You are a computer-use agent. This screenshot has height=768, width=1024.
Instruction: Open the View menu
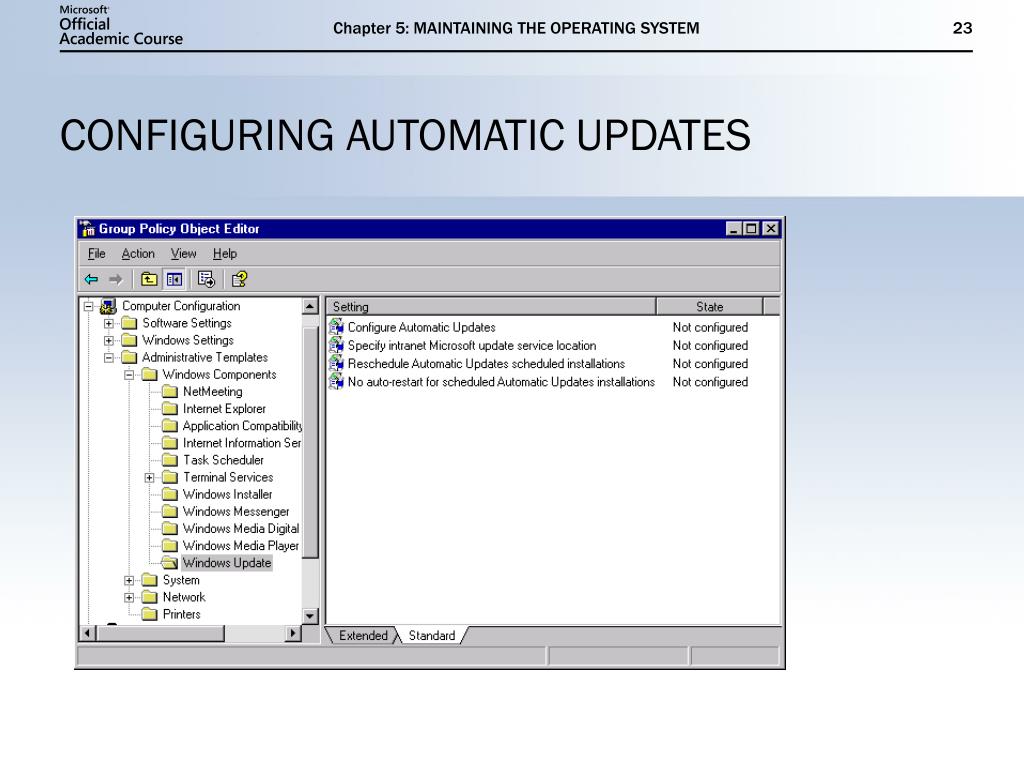[184, 253]
